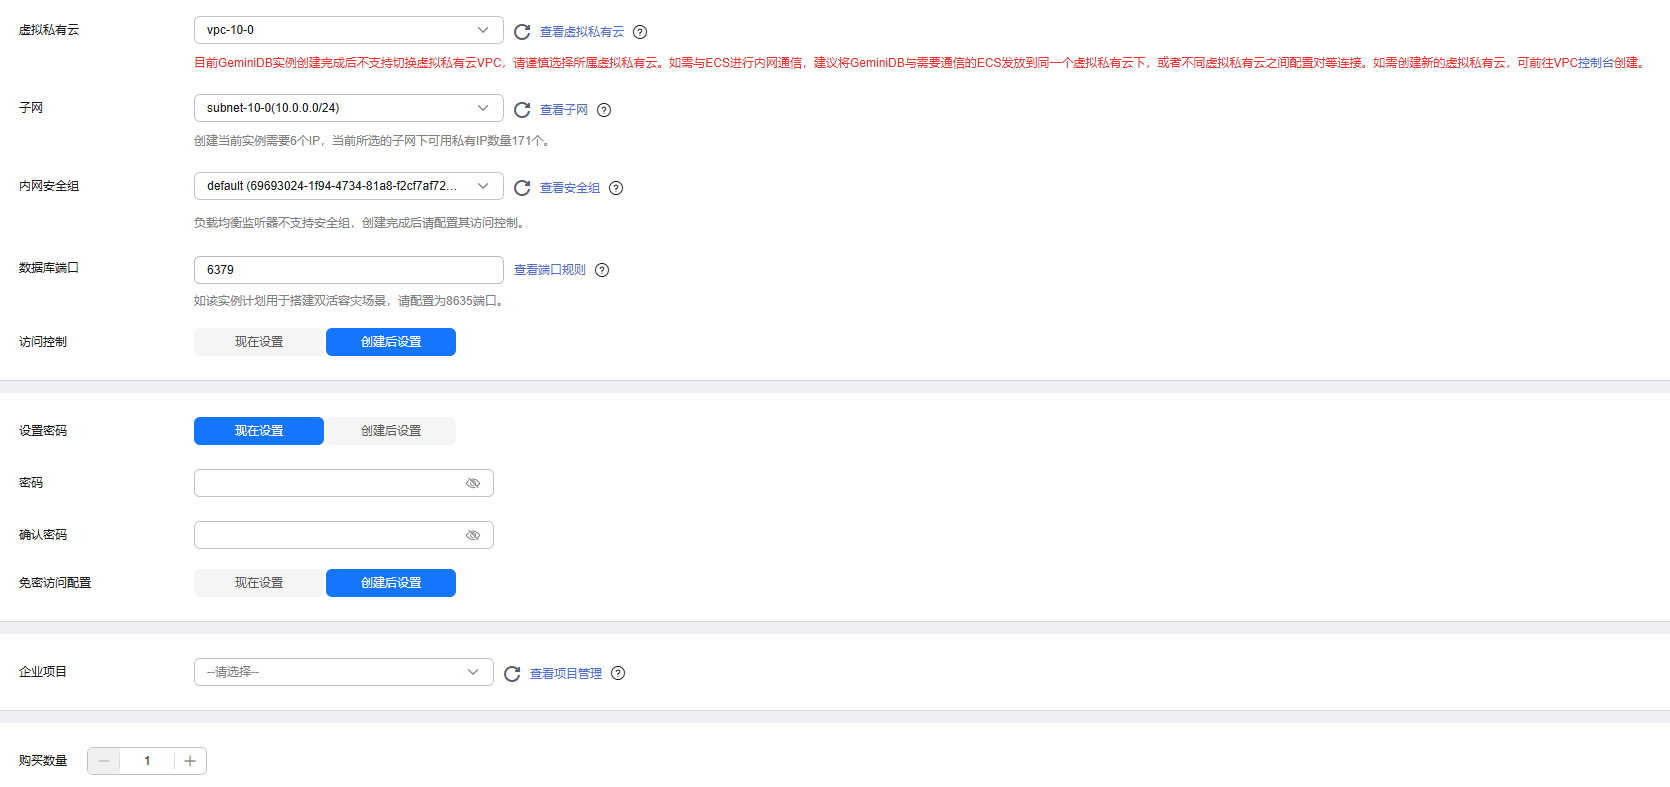Expand the 企业项目 请选择 dropdown

tap(344, 672)
